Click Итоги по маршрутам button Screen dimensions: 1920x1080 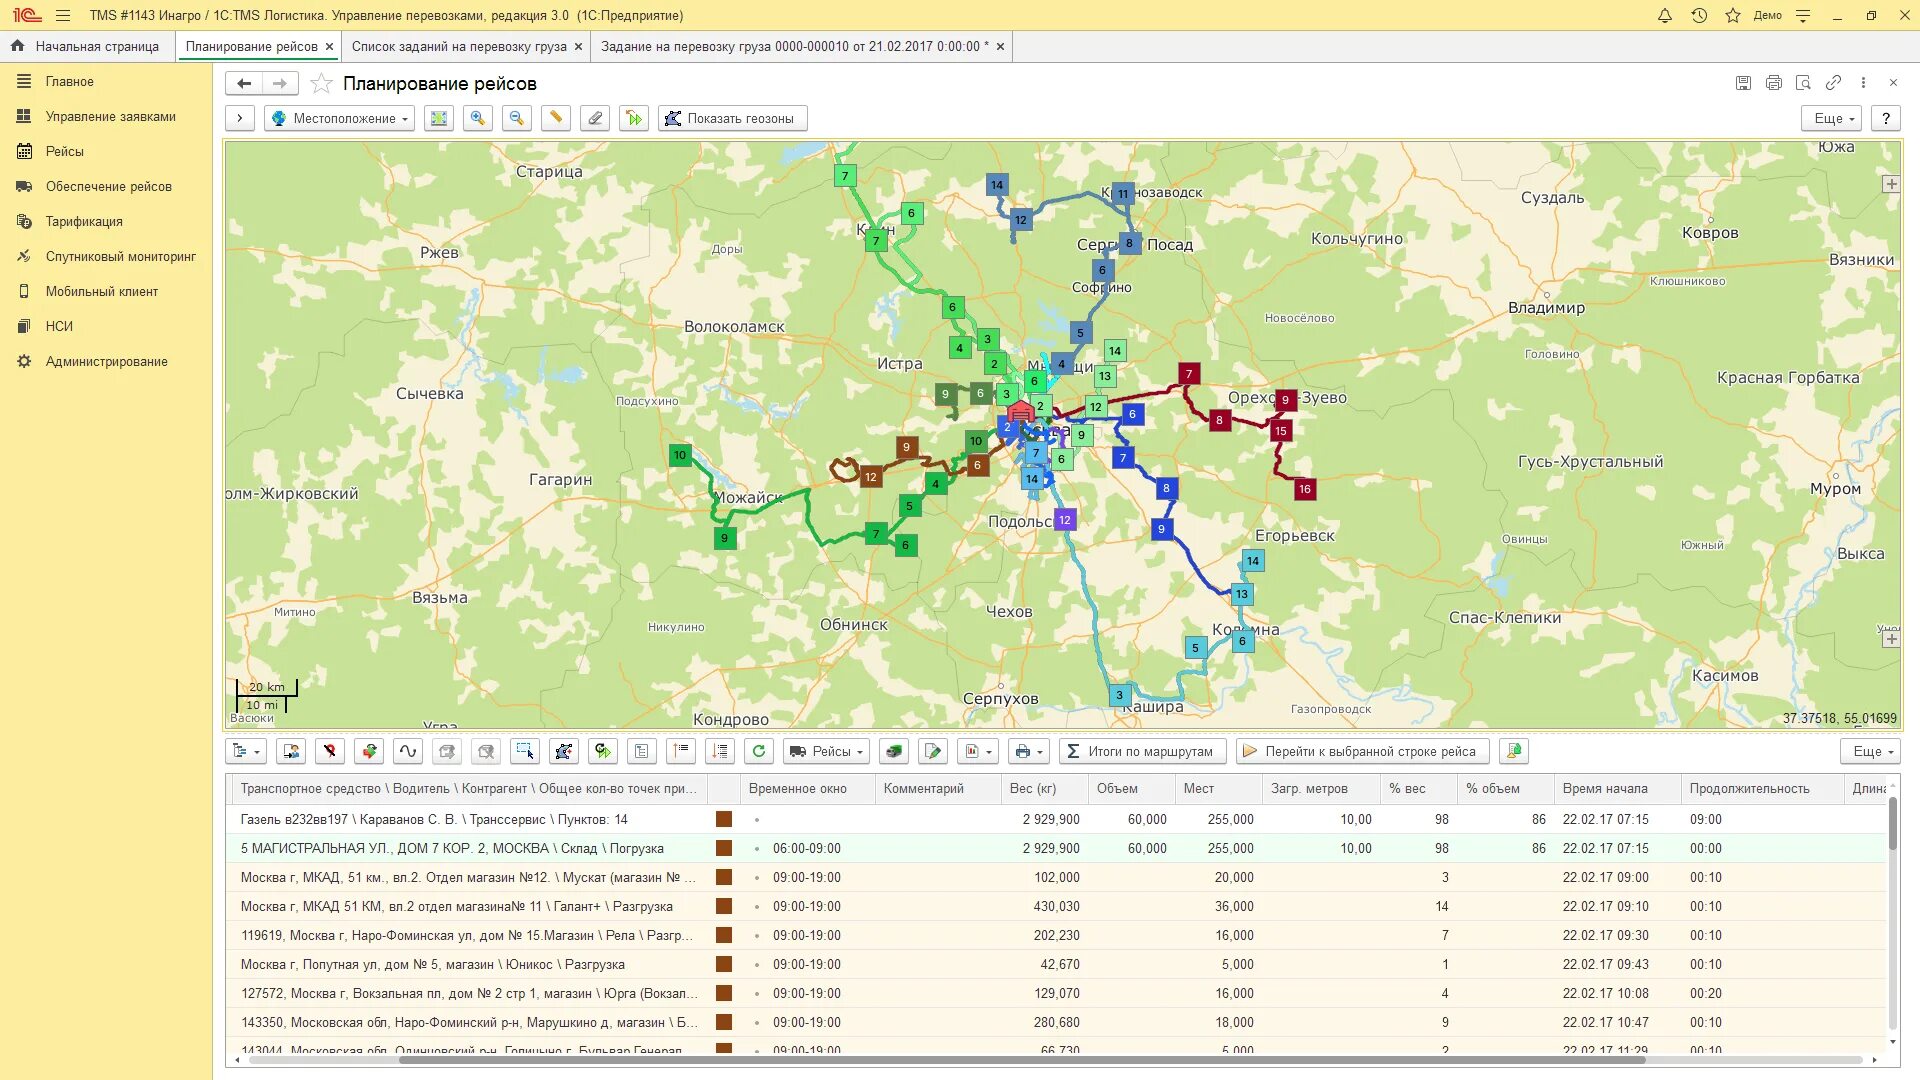(1141, 751)
